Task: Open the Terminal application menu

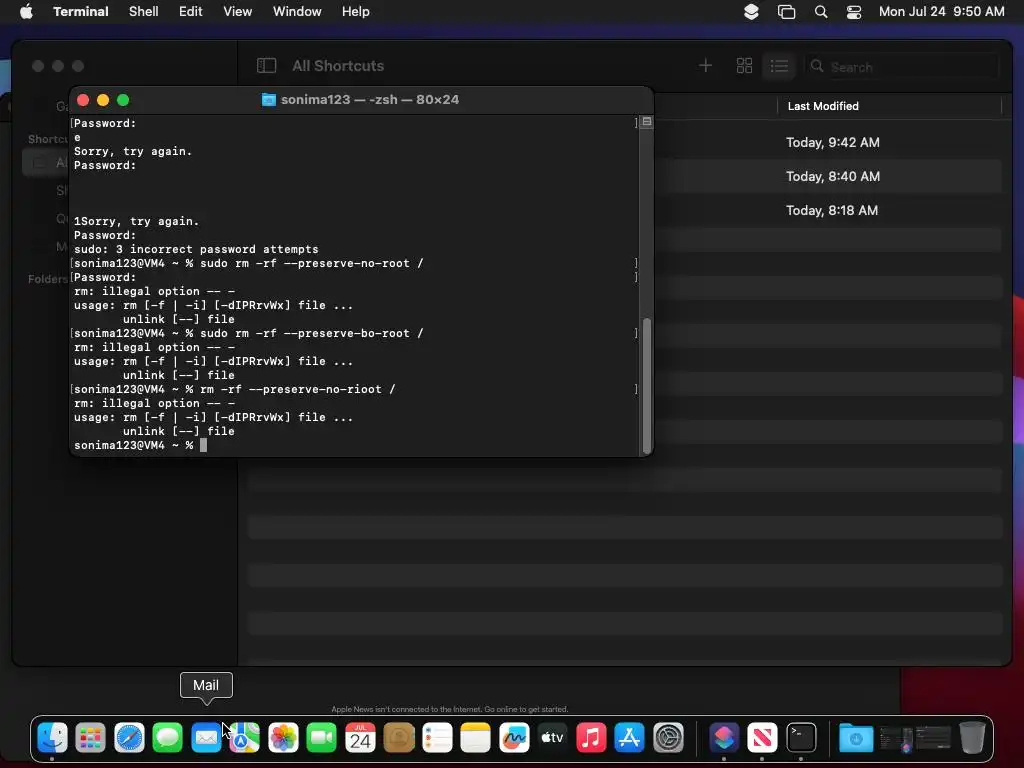Action: pos(81,12)
